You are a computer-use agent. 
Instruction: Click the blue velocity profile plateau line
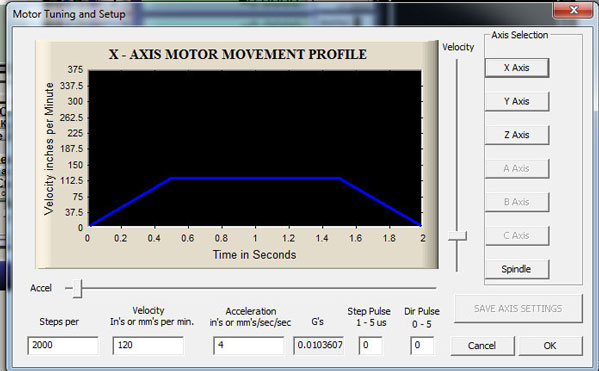(x=255, y=178)
